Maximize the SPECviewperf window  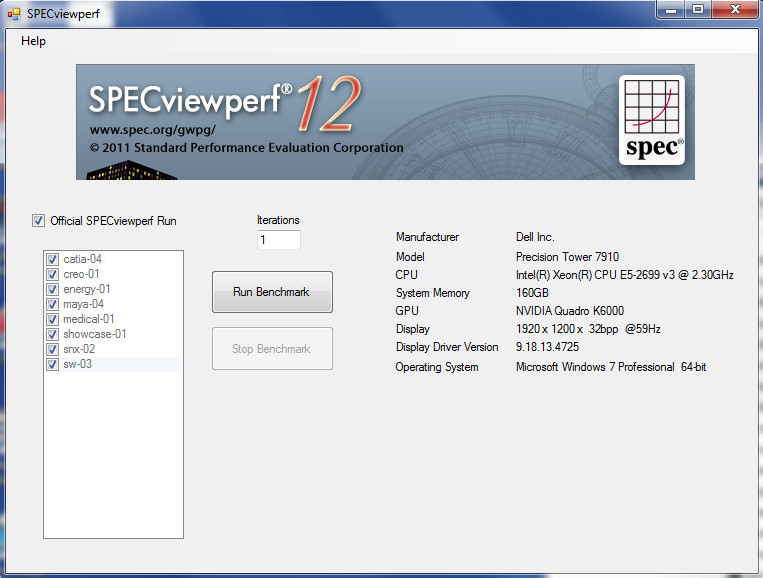click(x=698, y=9)
